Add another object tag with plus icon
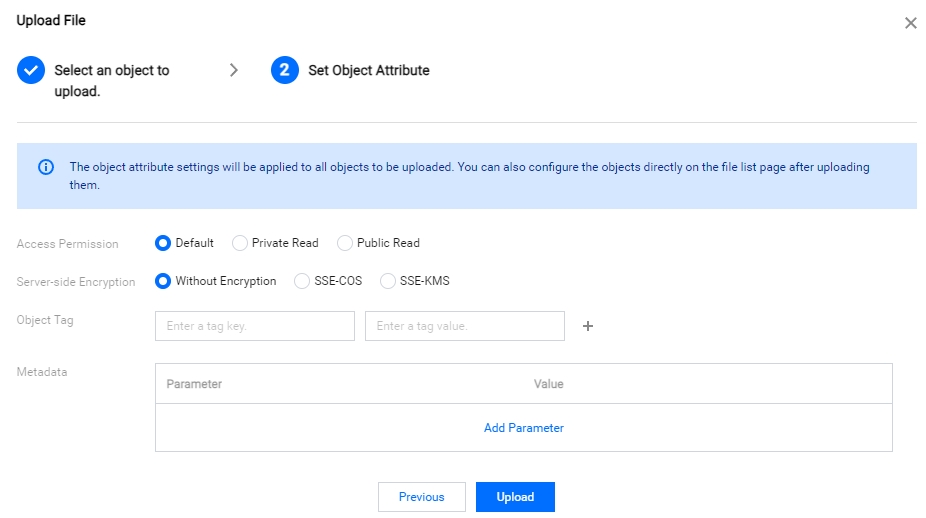Viewport: 926px width, 518px height. point(588,326)
